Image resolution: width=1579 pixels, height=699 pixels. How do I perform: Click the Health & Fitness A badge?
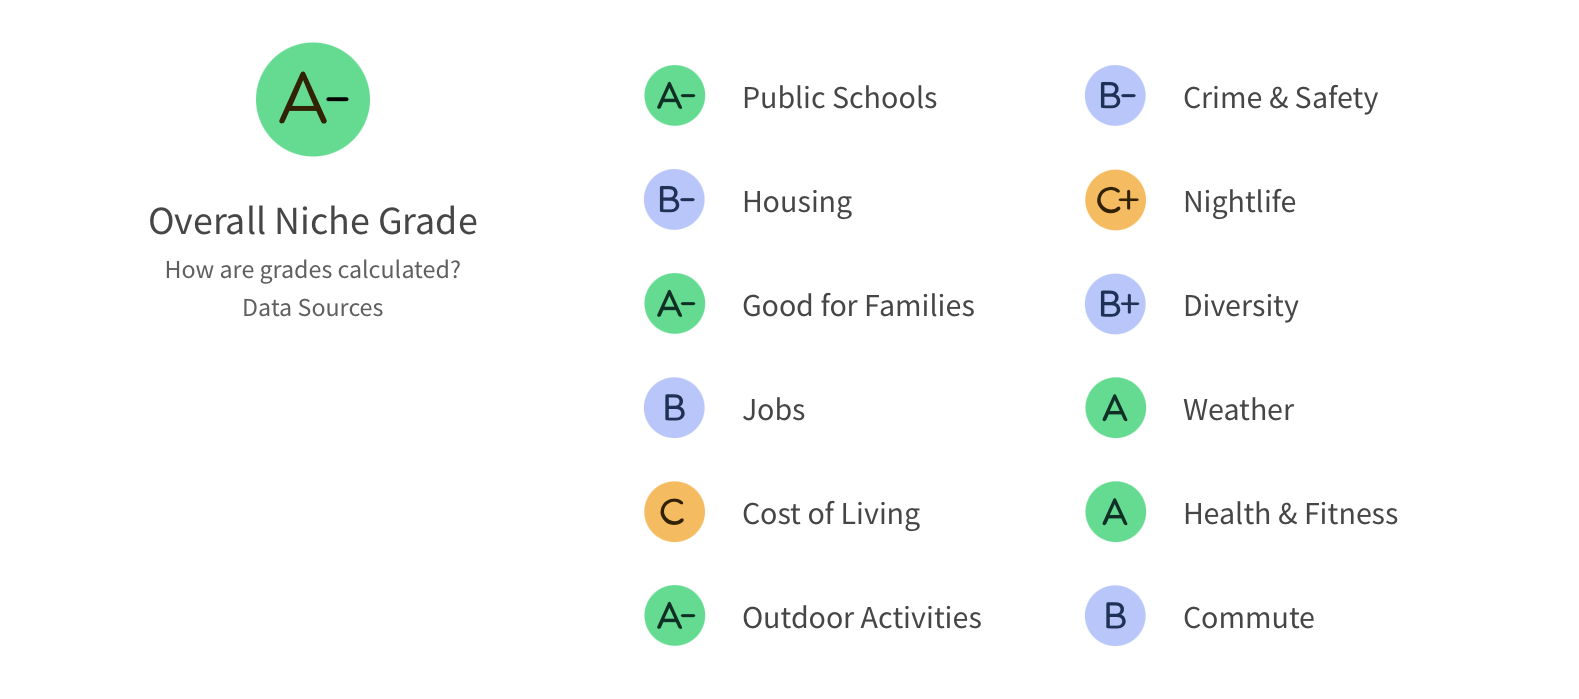click(x=1115, y=512)
